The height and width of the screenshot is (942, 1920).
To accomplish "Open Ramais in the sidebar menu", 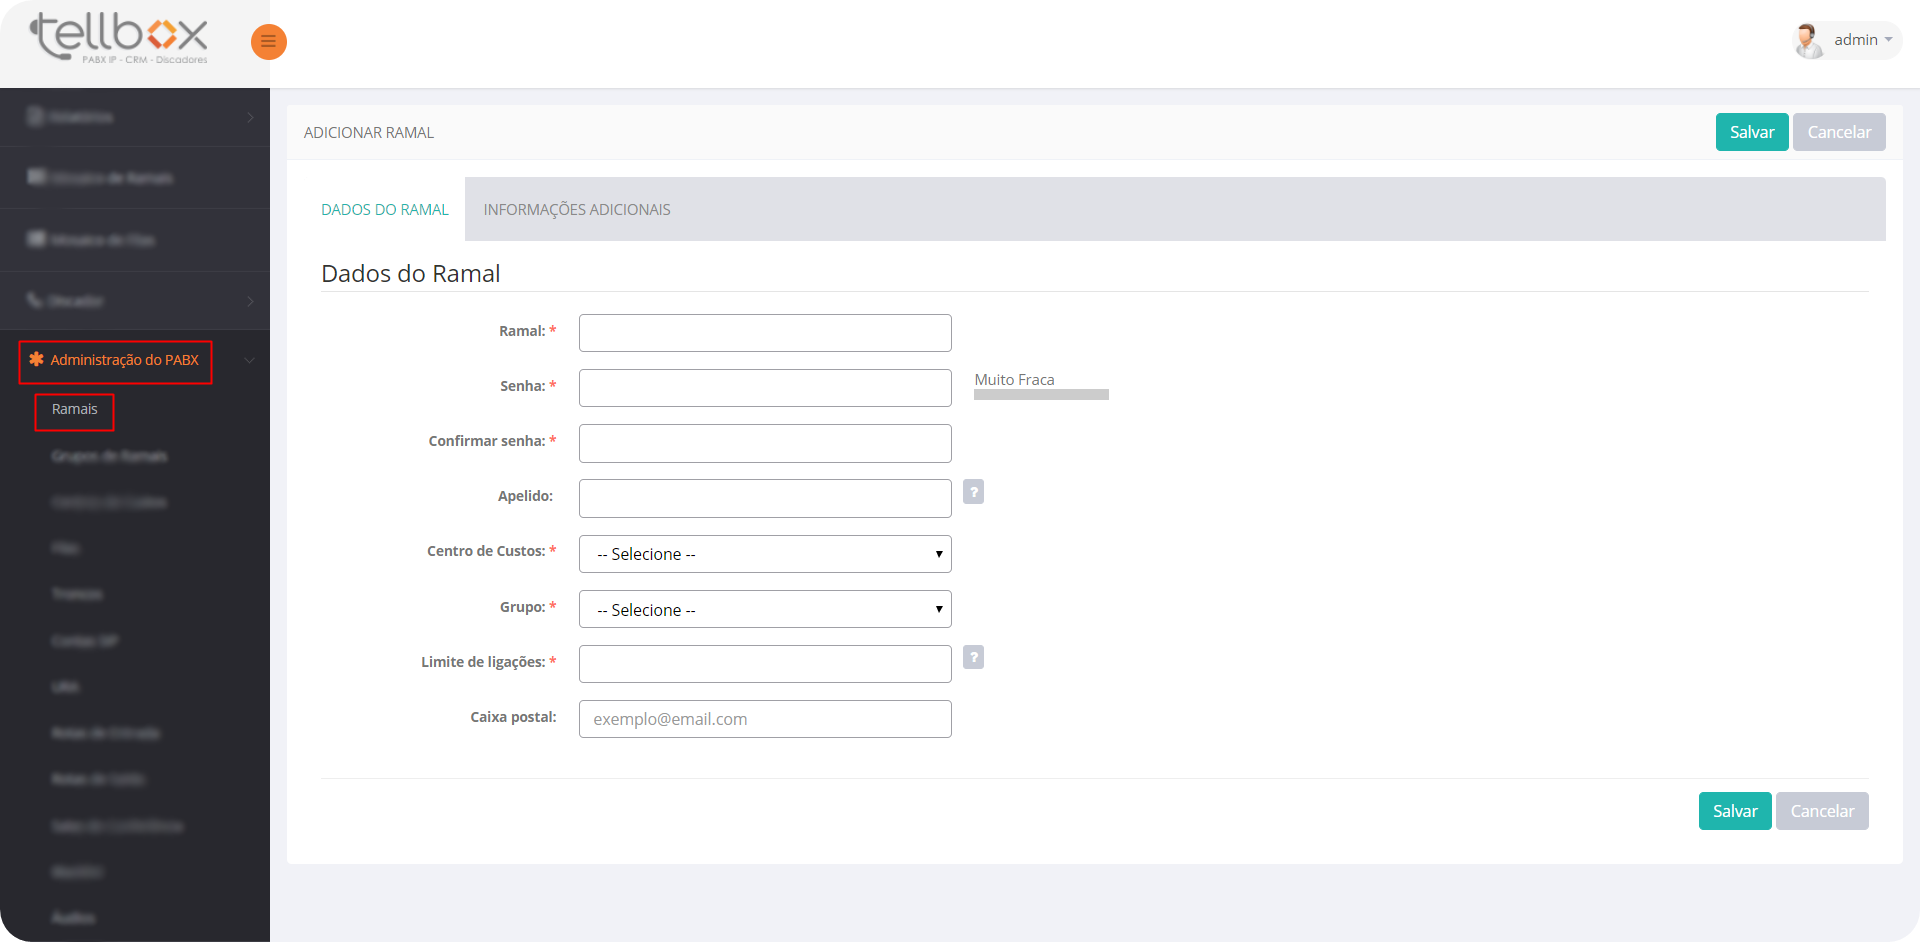I will pos(75,410).
